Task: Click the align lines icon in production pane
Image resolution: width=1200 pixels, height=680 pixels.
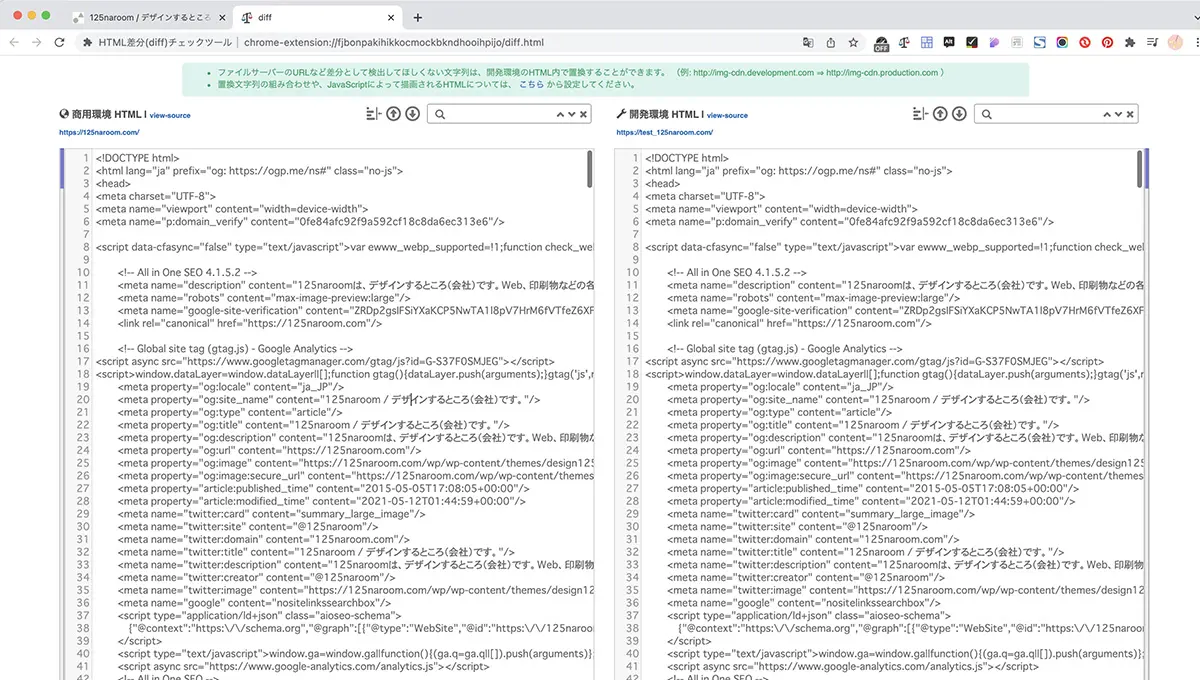Action: pos(375,114)
